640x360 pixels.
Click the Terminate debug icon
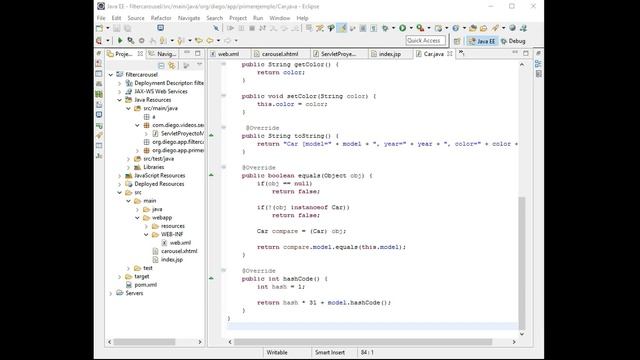pos(252,28)
